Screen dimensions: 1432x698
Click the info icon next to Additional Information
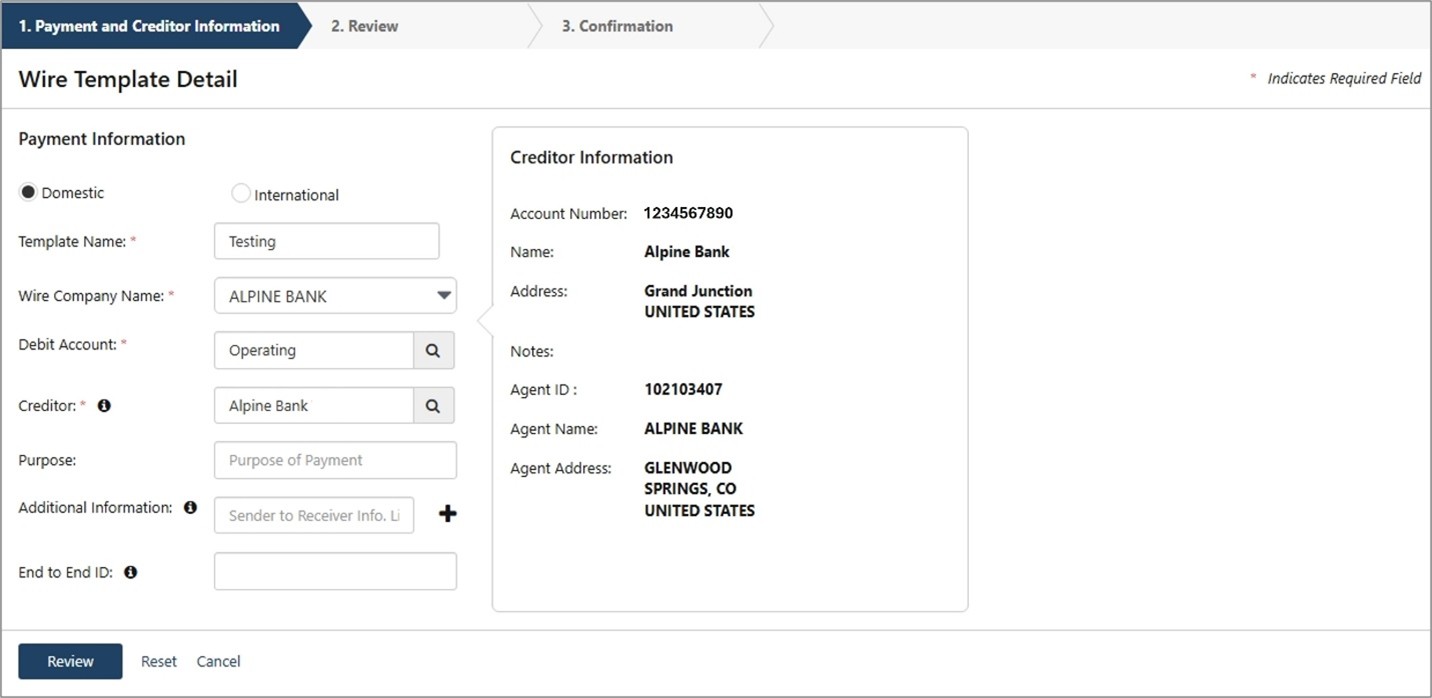[x=190, y=508]
